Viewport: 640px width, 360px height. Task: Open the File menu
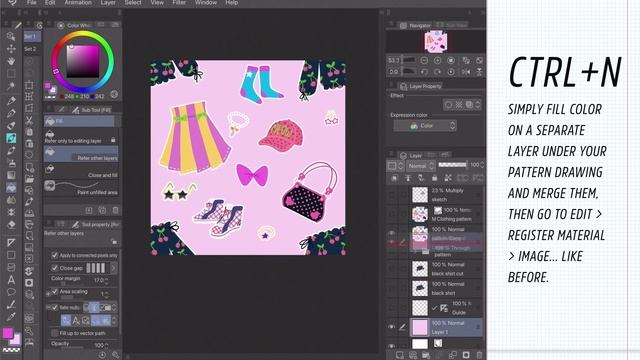point(31,2)
